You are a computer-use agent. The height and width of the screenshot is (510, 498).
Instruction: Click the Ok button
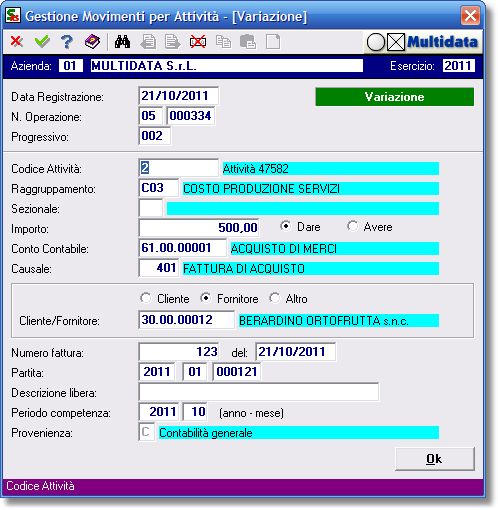[435, 459]
